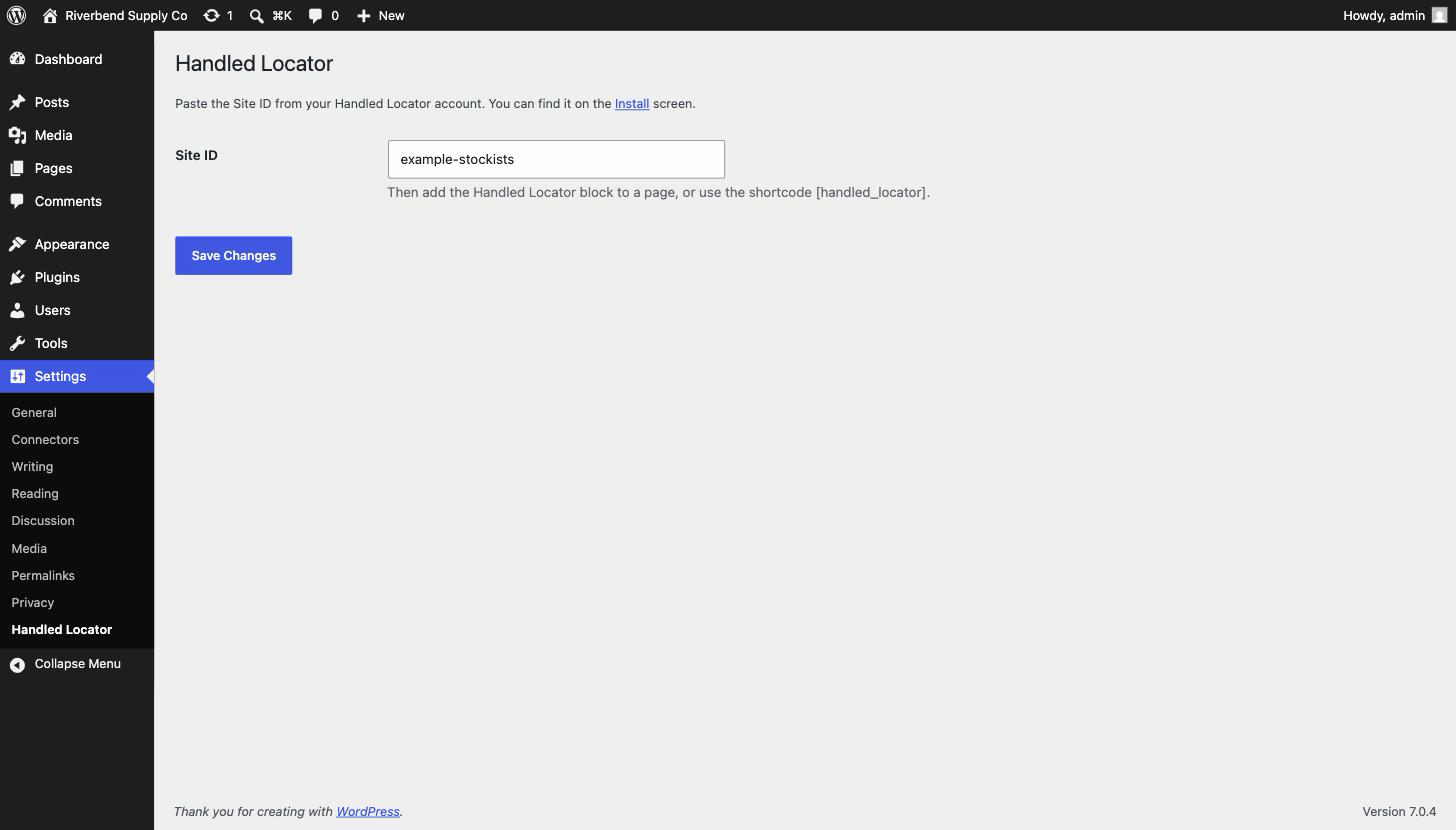Open Connectors settings submenu
Image resolution: width=1456 pixels, height=830 pixels.
coord(45,439)
